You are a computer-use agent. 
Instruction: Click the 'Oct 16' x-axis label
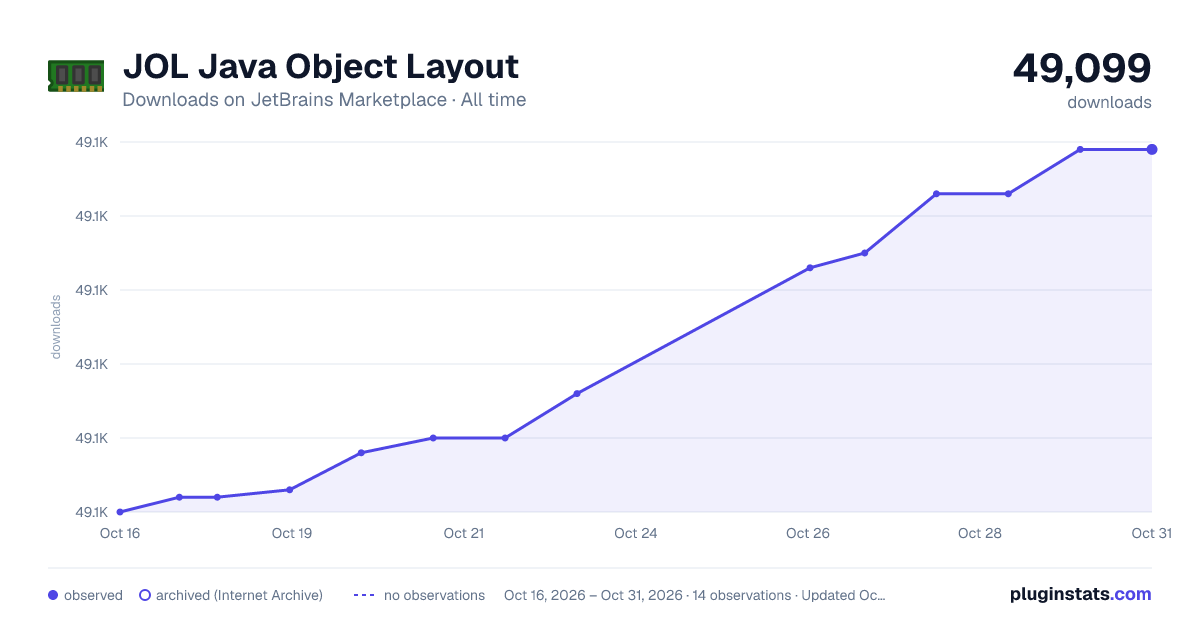[x=120, y=533]
